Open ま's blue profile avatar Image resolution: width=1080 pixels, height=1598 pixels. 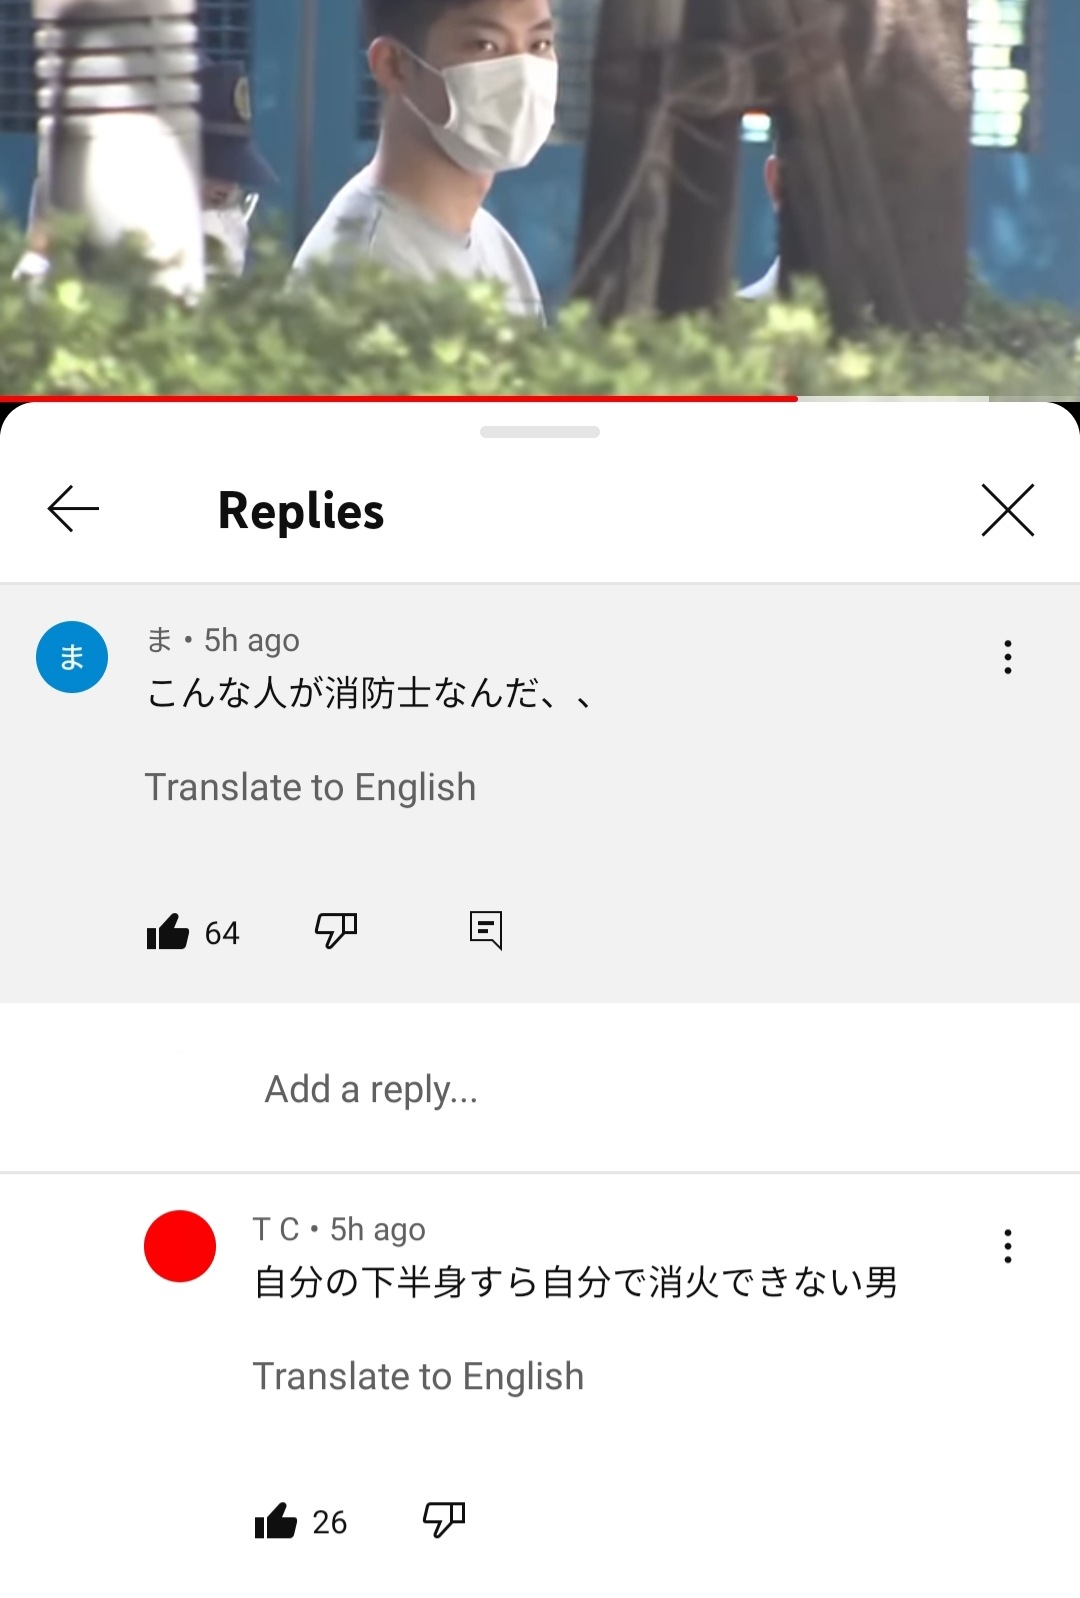coord(72,657)
